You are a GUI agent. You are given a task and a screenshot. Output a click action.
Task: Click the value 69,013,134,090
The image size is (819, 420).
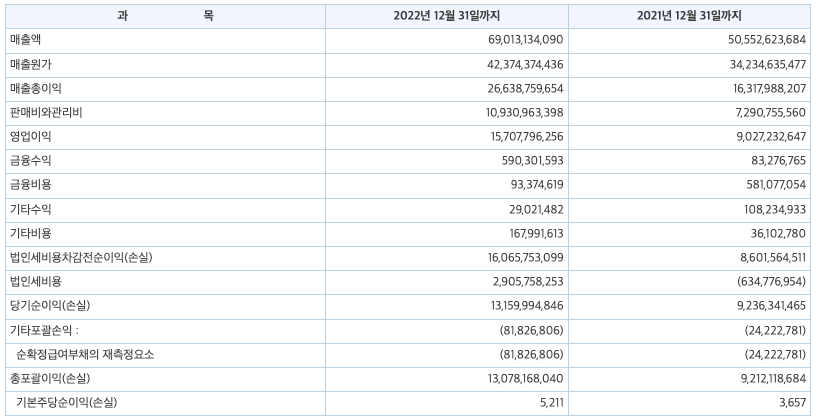[x=526, y=40]
